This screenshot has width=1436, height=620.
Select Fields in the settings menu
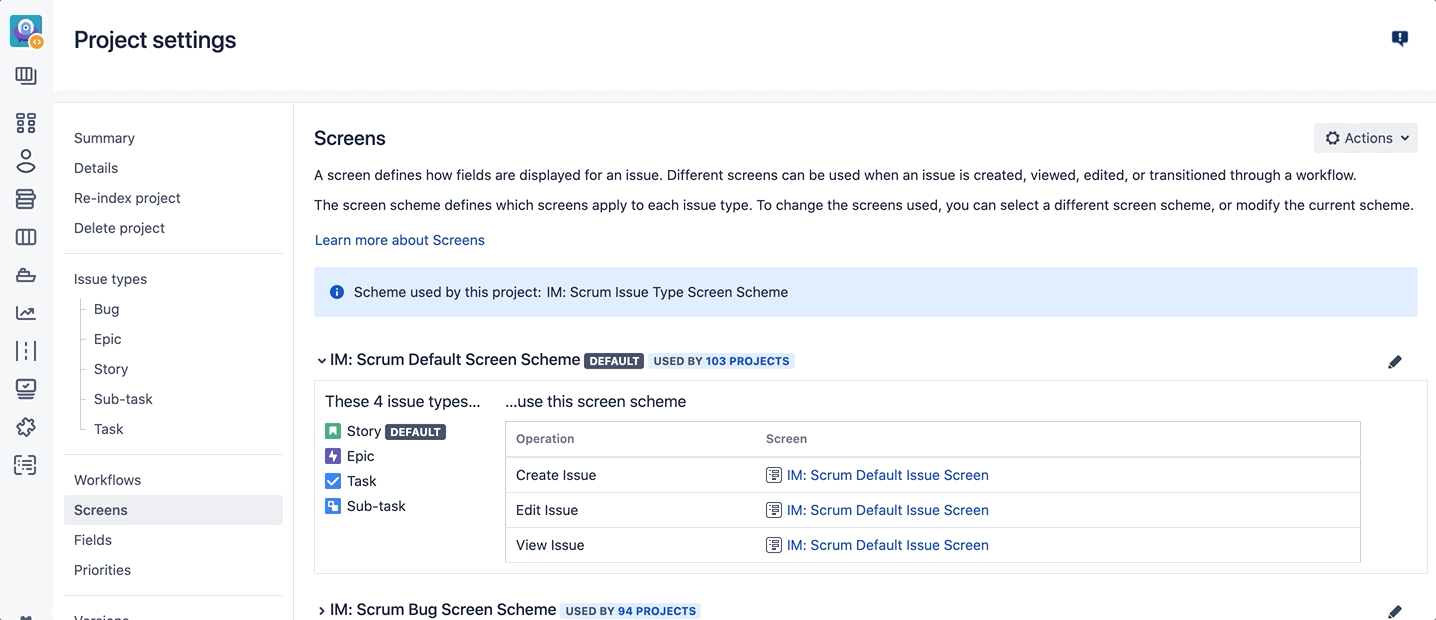tap(93, 540)
